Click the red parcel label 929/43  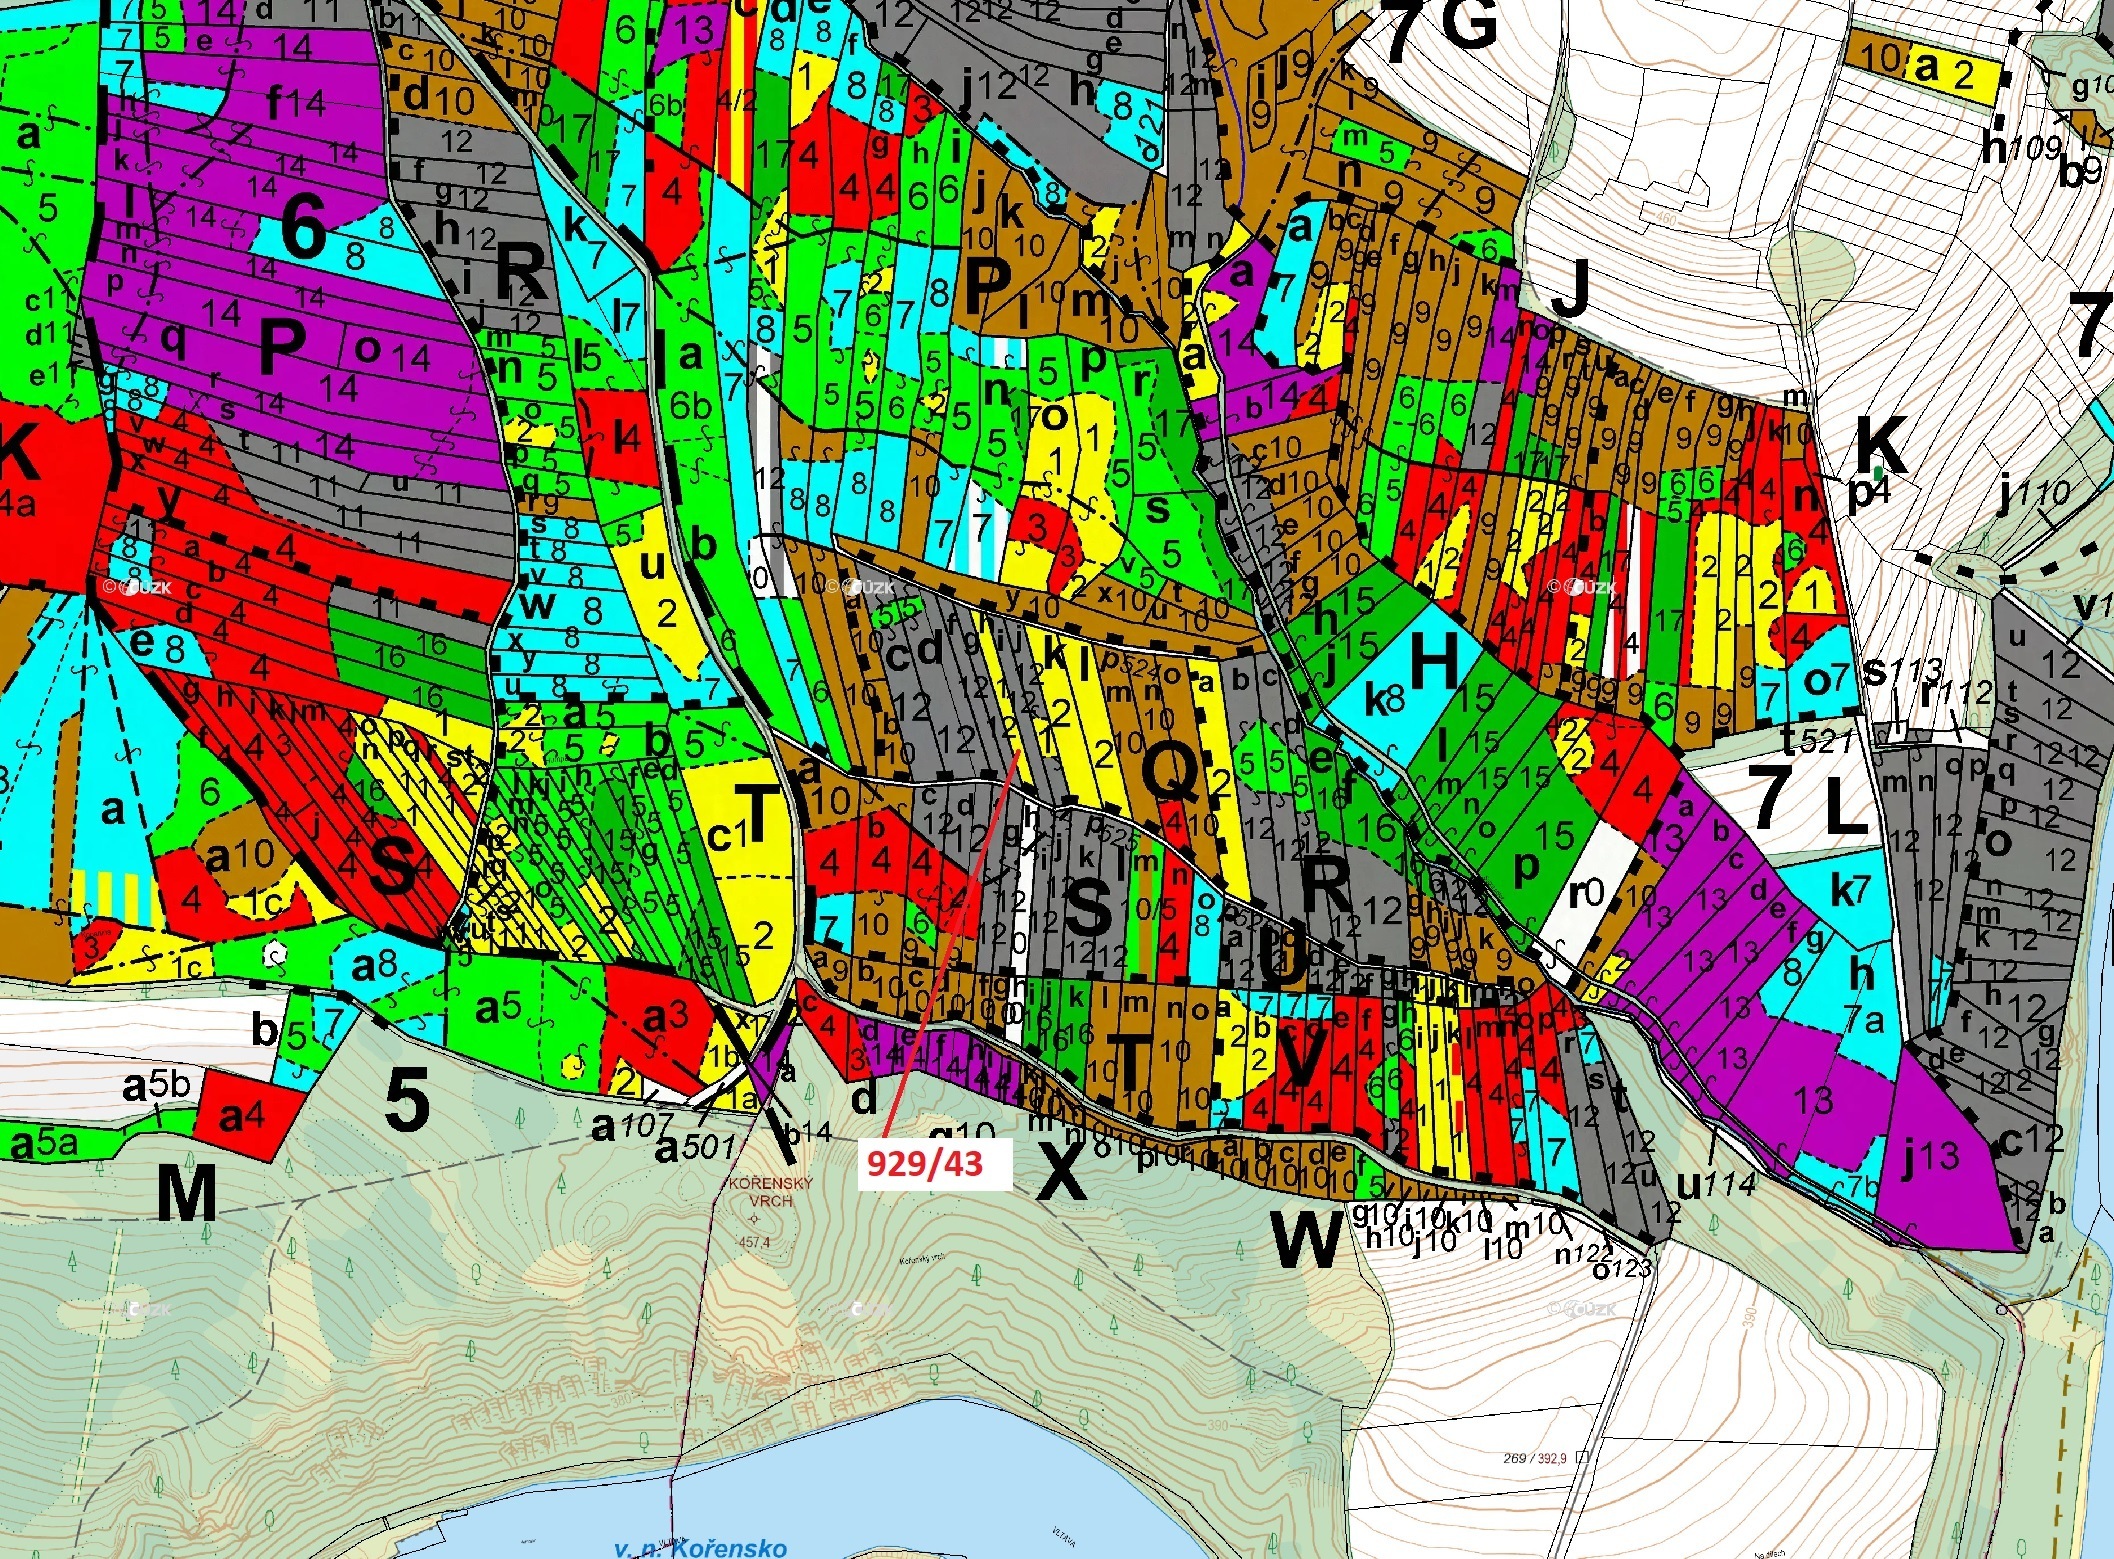click(924, 1164)
